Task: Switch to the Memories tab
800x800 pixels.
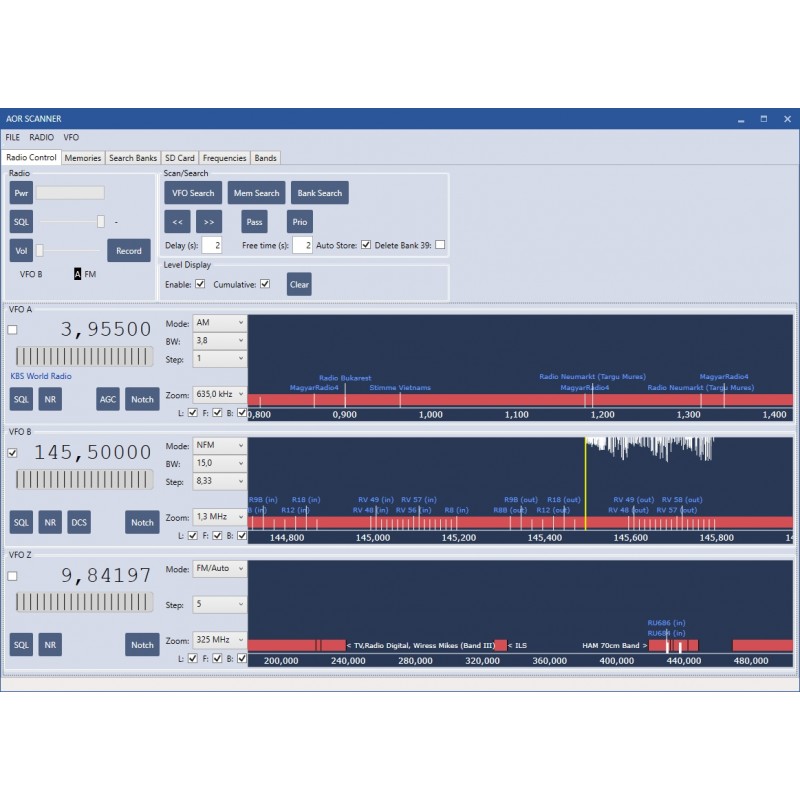Action: coord(82,157)
